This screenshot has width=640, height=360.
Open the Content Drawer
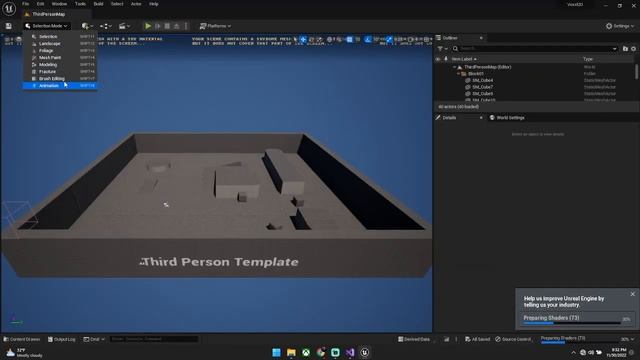pyautogui.click(x=22, y=339)
